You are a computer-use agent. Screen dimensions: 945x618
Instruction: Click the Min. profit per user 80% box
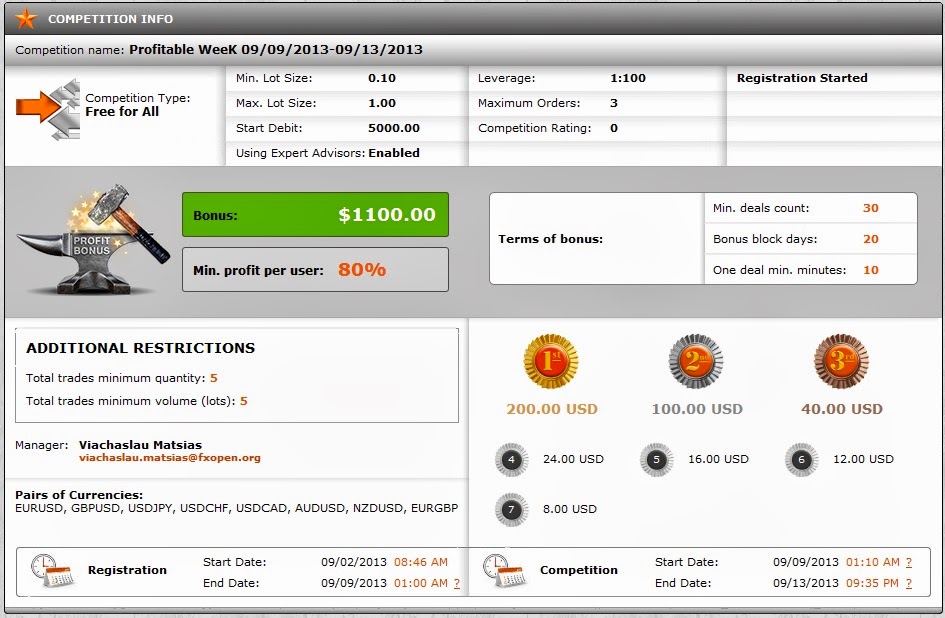click(x=315, y=270)
